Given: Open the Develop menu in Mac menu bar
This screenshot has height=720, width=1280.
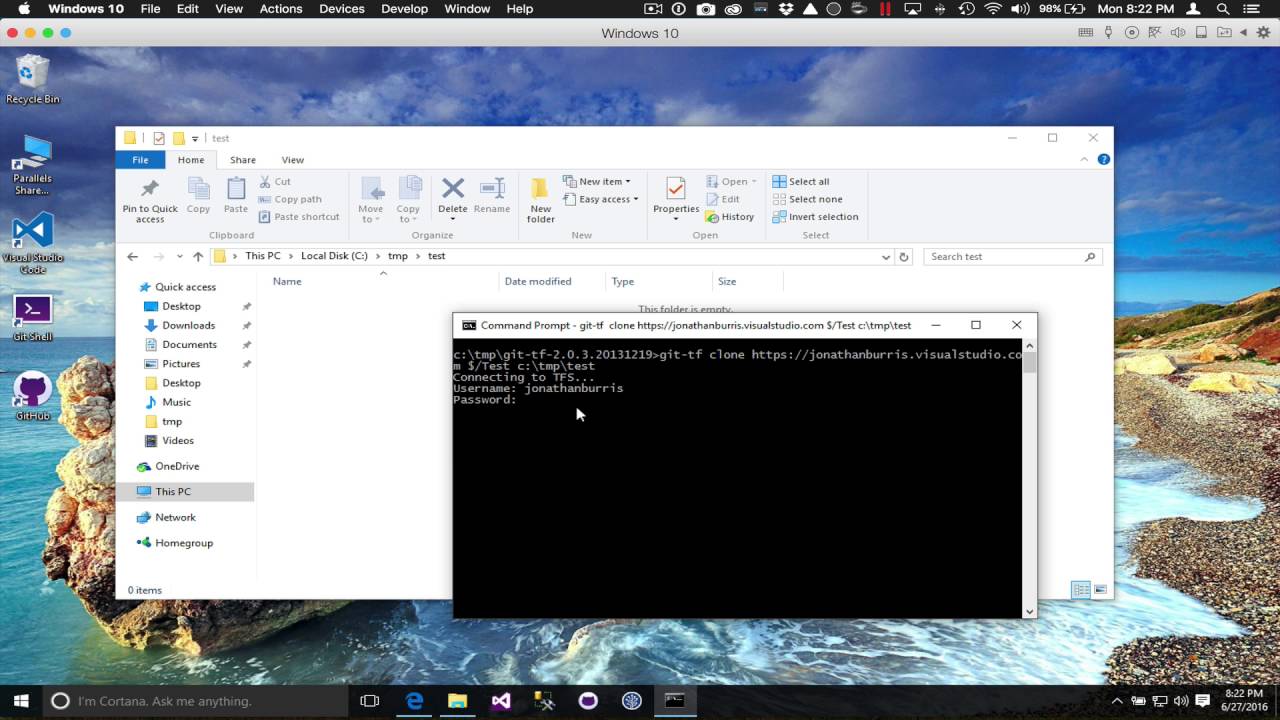Looking at the screenshot, I should (x=404, y=9).
